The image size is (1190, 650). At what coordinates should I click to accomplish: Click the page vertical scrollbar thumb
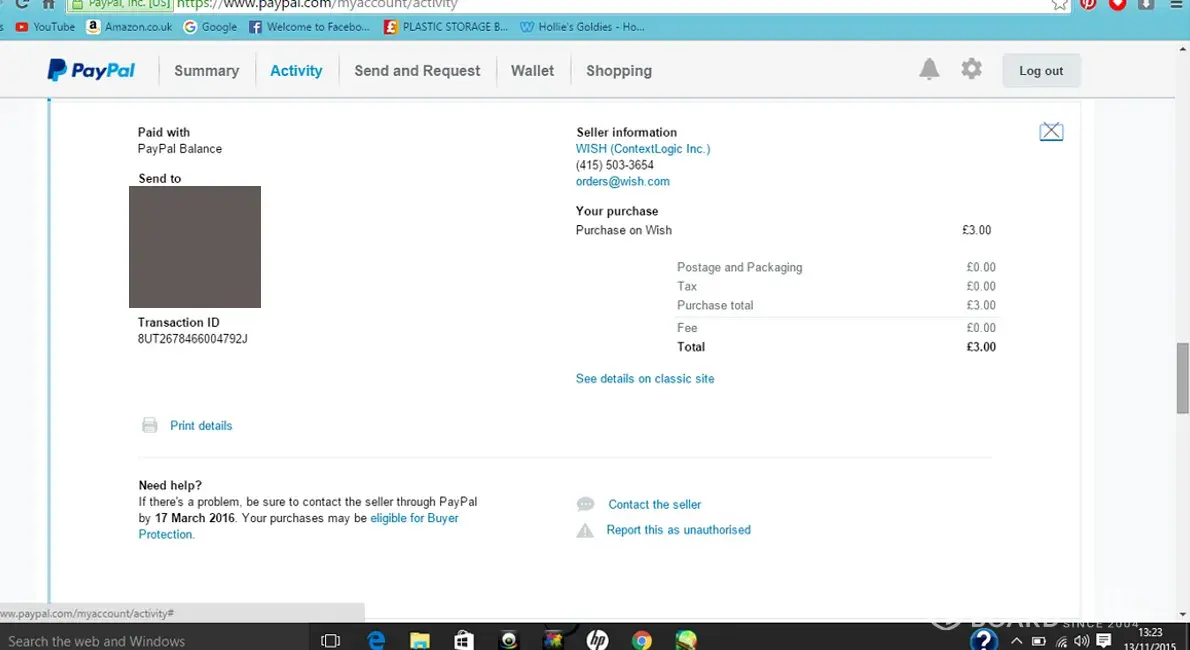point(1183,377)
